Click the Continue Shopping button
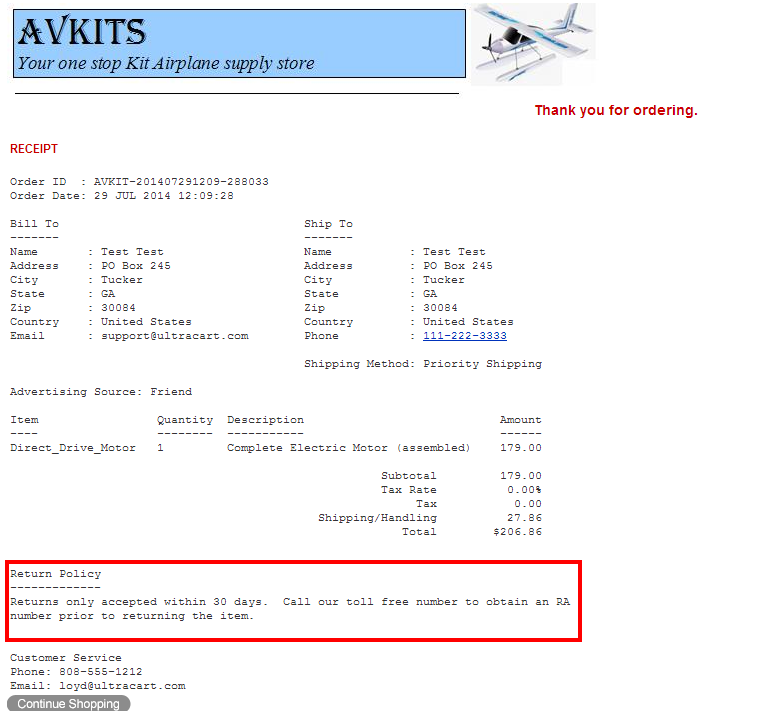Image resolution: width=778 pixels, height=711 pixels. click(68, 704)
